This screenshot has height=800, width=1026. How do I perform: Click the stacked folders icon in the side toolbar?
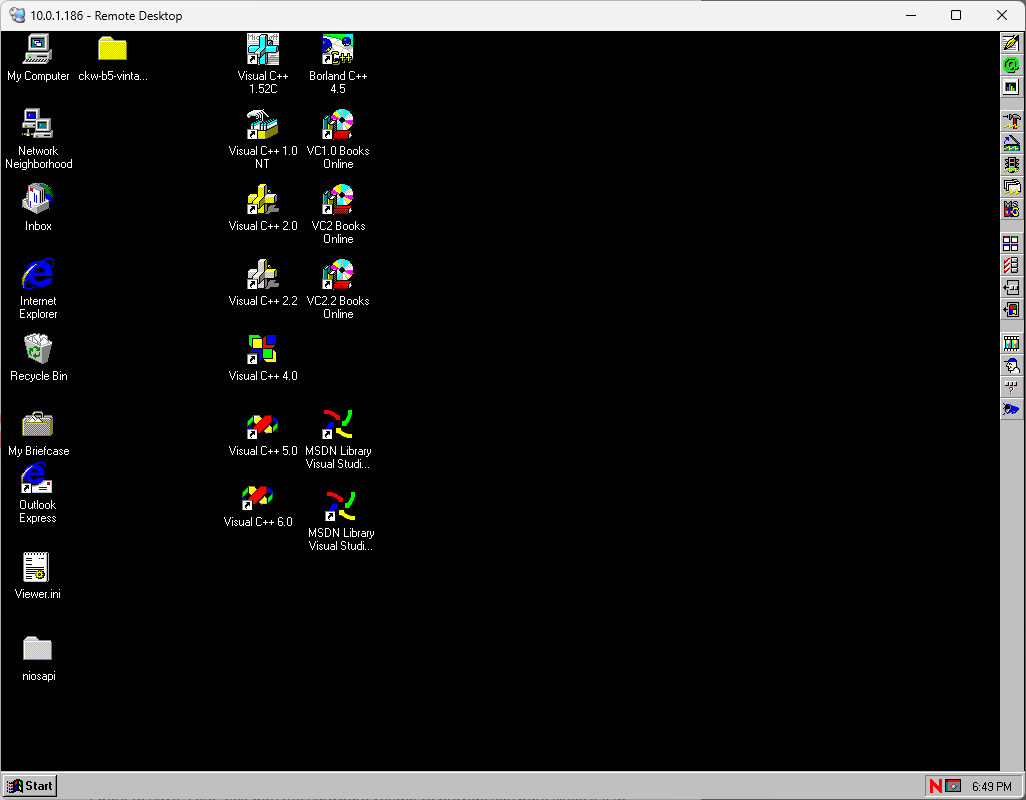coord(1011,188)
